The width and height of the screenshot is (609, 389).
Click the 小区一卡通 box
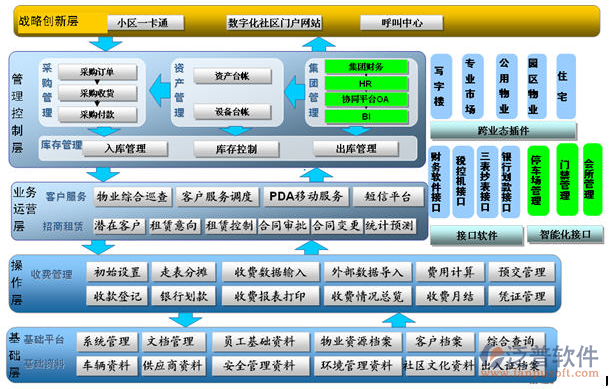(145, 23)
